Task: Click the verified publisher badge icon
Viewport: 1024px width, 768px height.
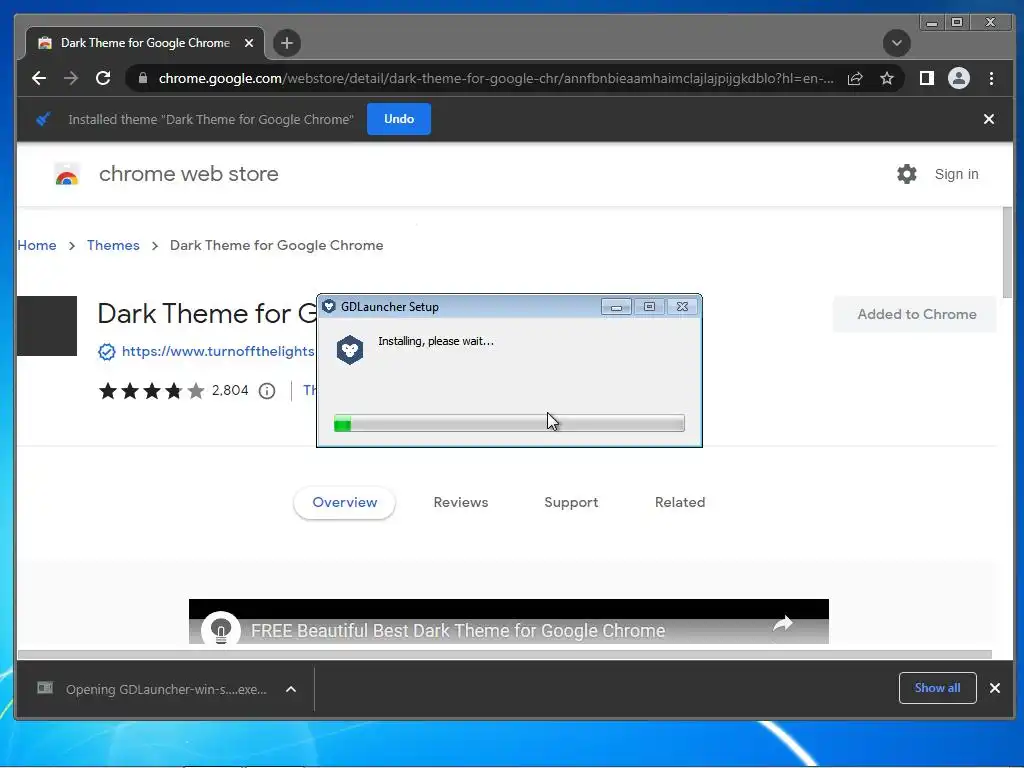Action: (106, 352)
